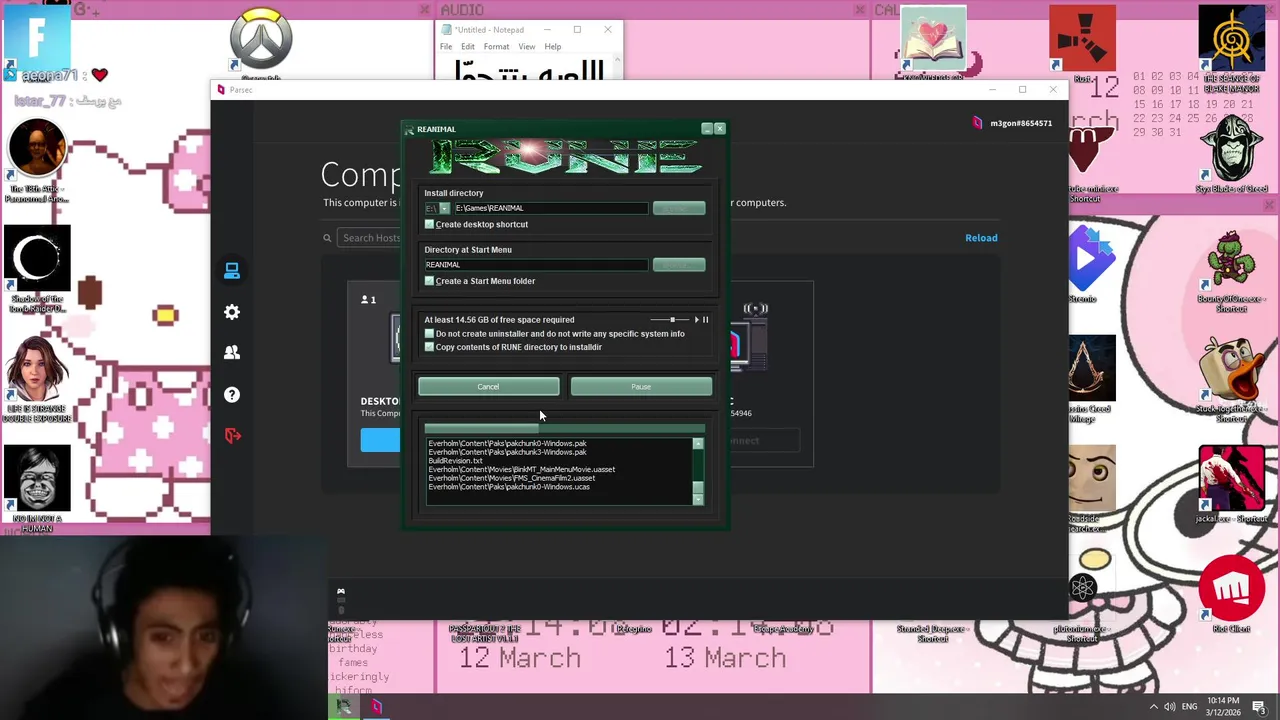Click BuildRevision.txt line in install log

[x=456, y=461]
